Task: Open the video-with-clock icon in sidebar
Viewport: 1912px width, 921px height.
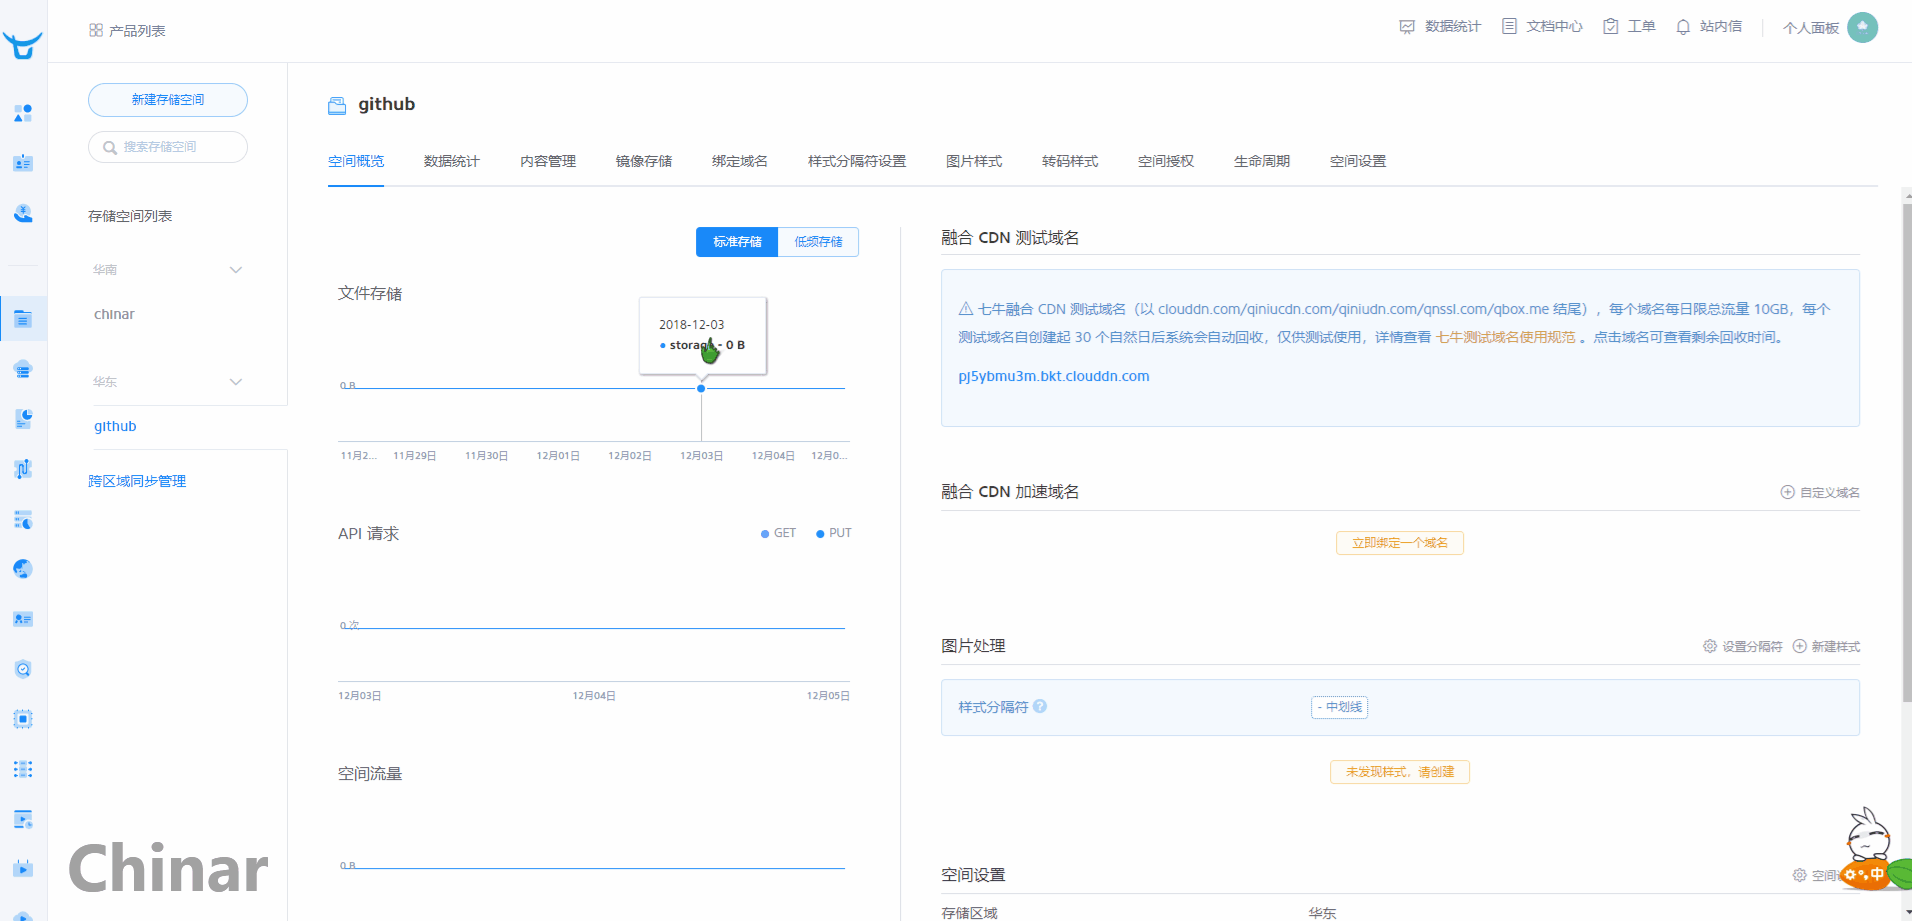Action: 23,819
